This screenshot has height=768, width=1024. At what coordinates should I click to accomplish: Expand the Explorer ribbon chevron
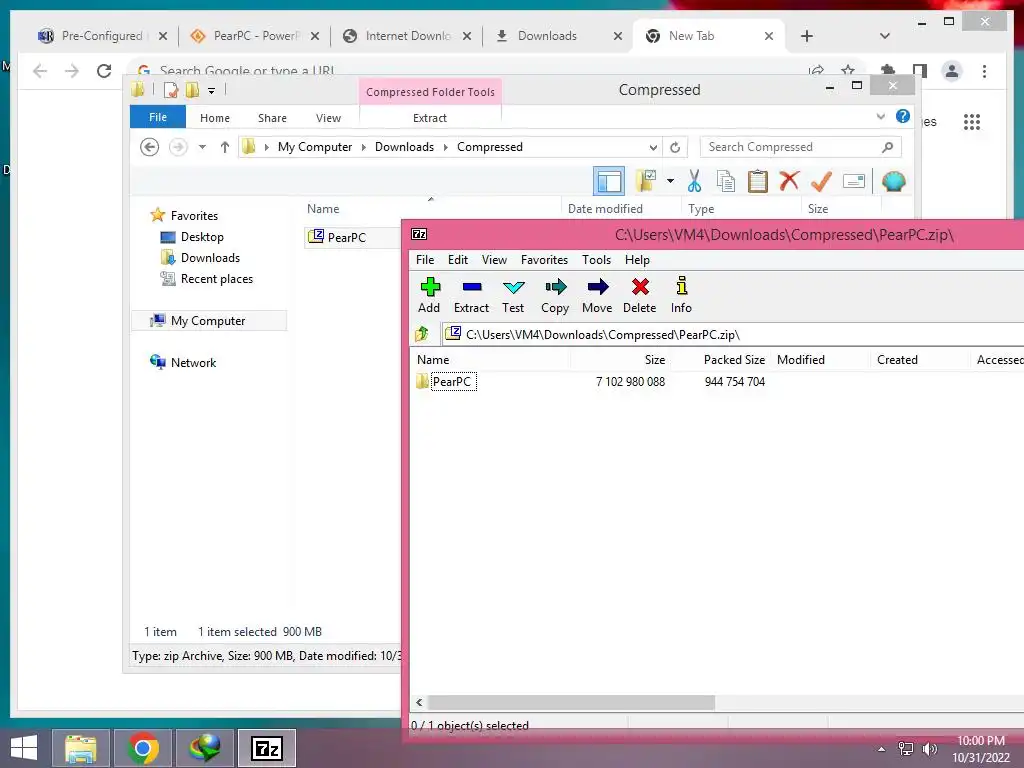(x=880, y=117)
